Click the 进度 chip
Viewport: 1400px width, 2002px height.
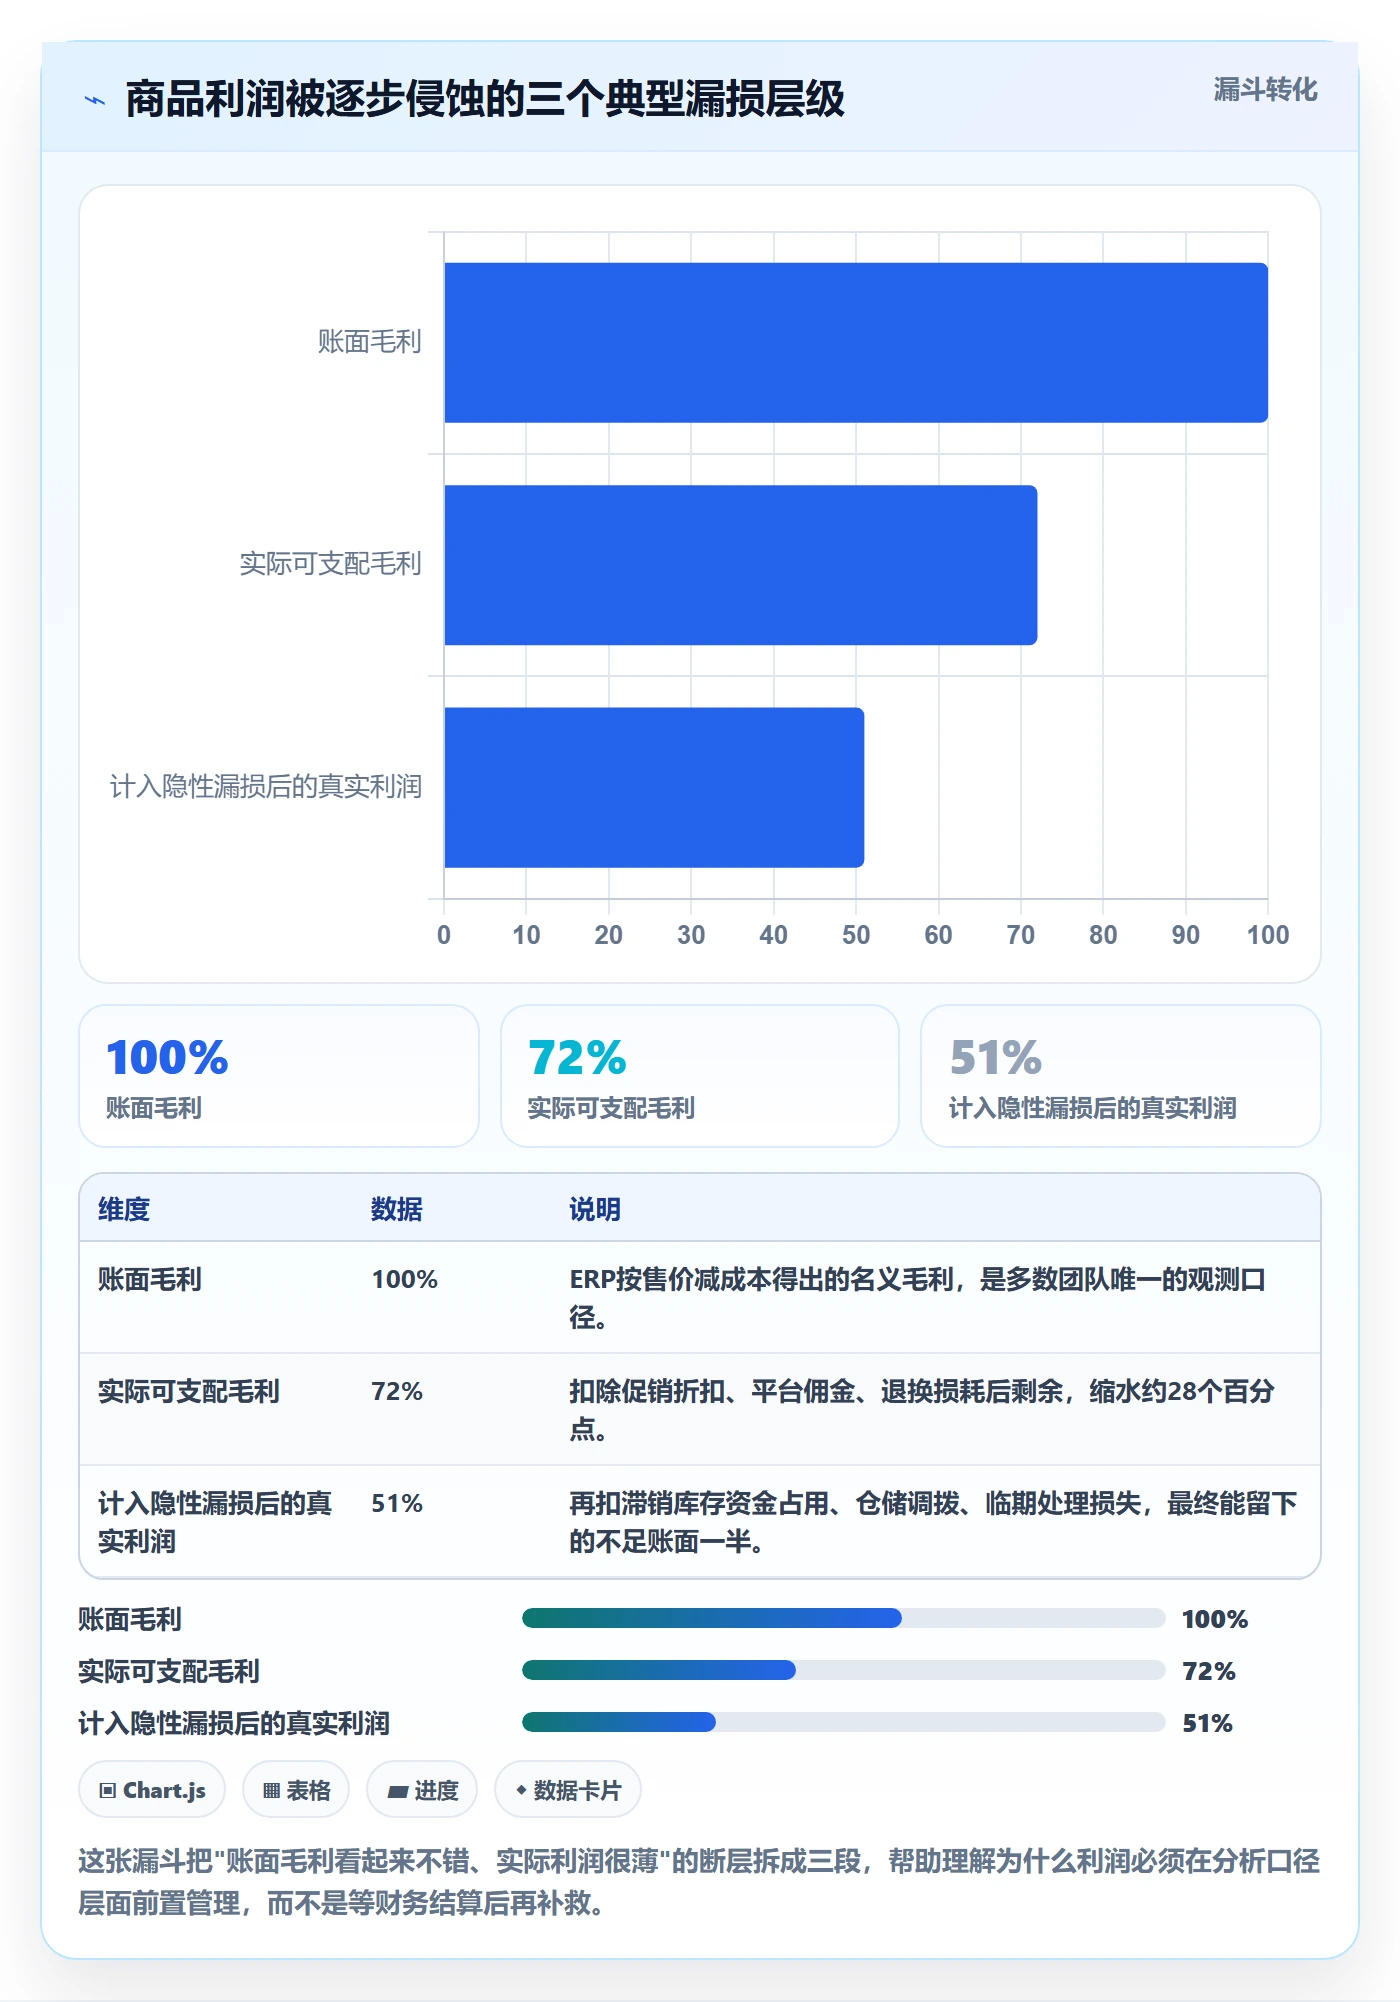(422, 1790)
